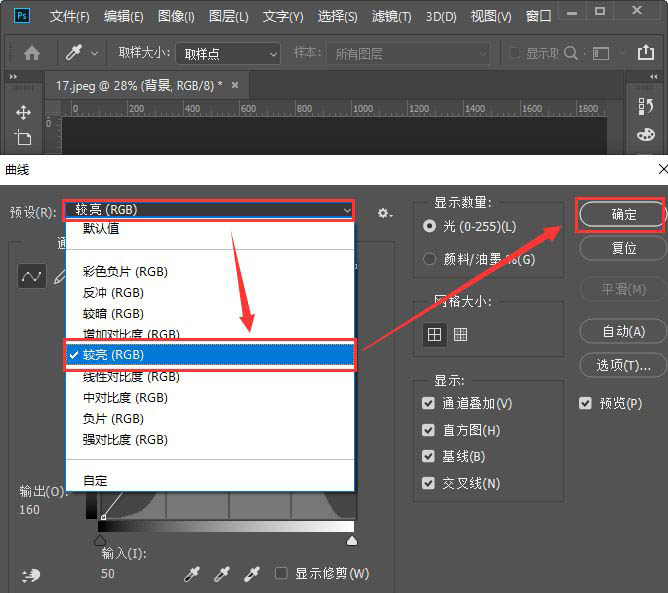Close the Curves dialog
The width and height of the screenshot is (668, 593).
(662, 169)
